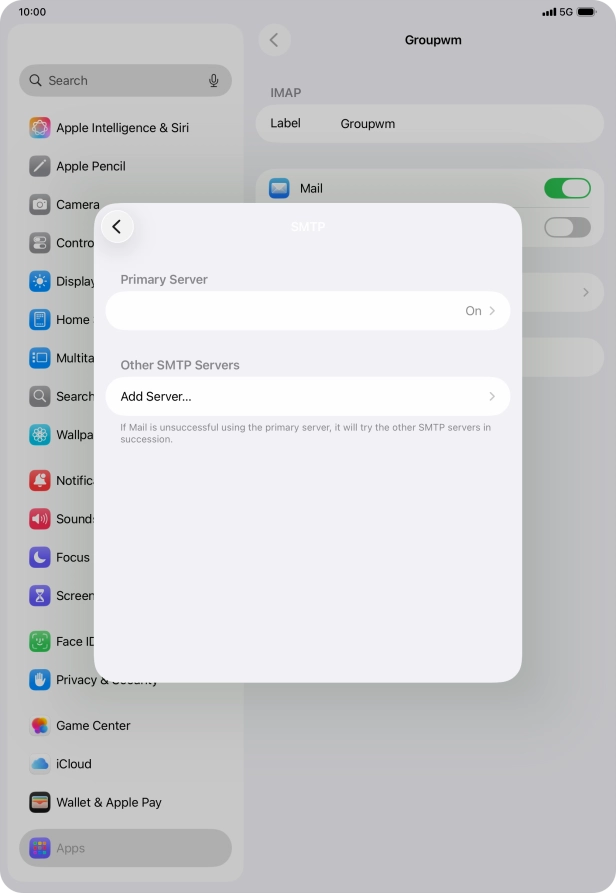
Task: Enable the switch below the Mail toggle
Action: tap(566, 227)
